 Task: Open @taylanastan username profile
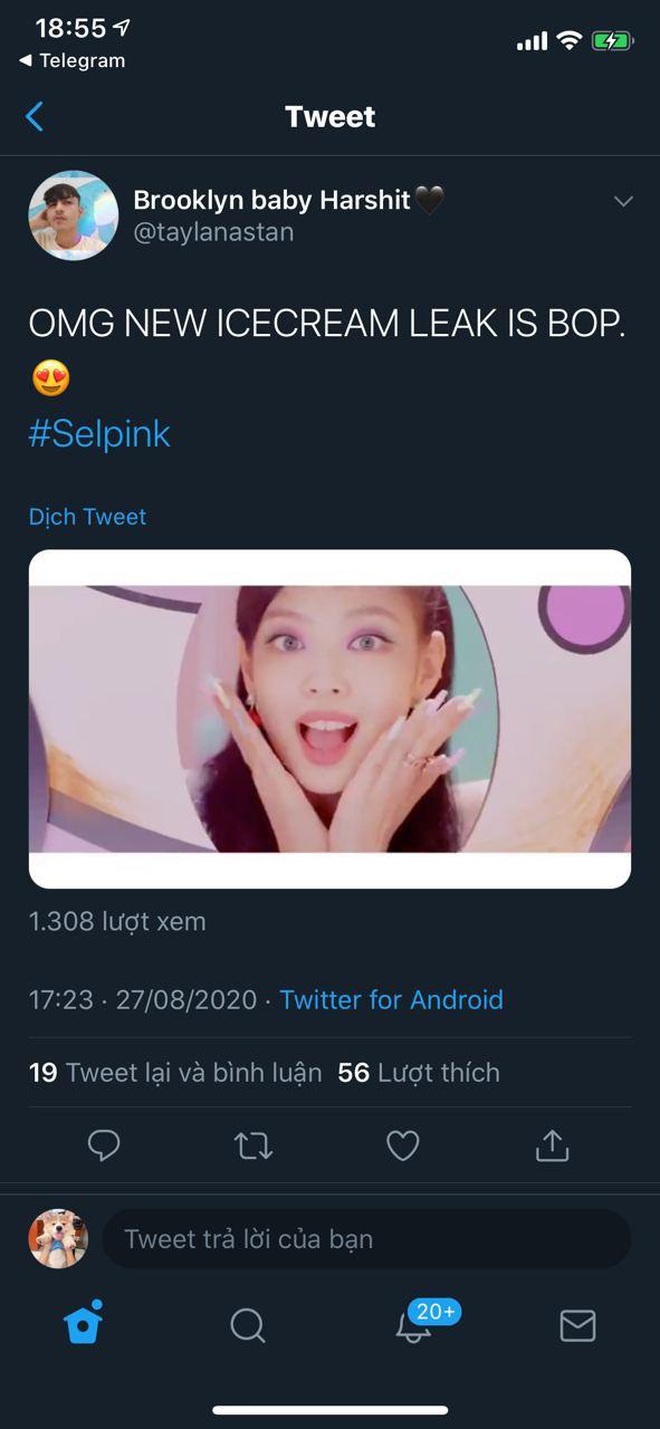214,234
